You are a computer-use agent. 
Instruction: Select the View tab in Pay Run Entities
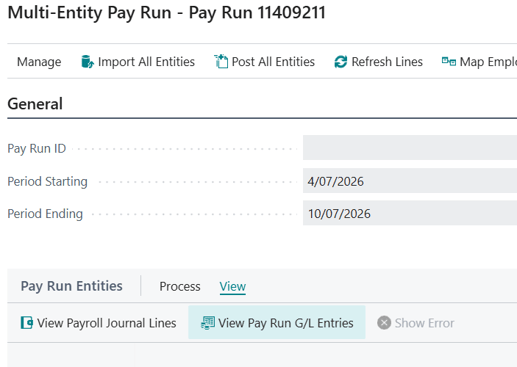click(233, 286)
